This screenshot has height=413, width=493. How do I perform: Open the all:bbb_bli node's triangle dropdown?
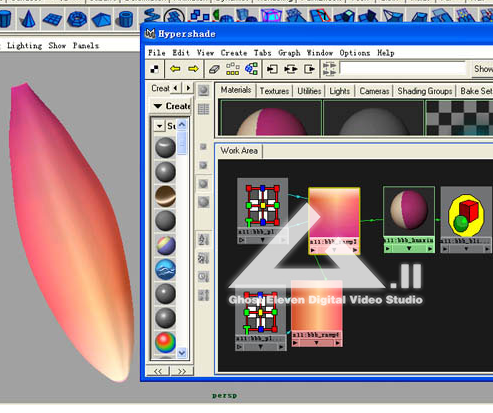466,249
